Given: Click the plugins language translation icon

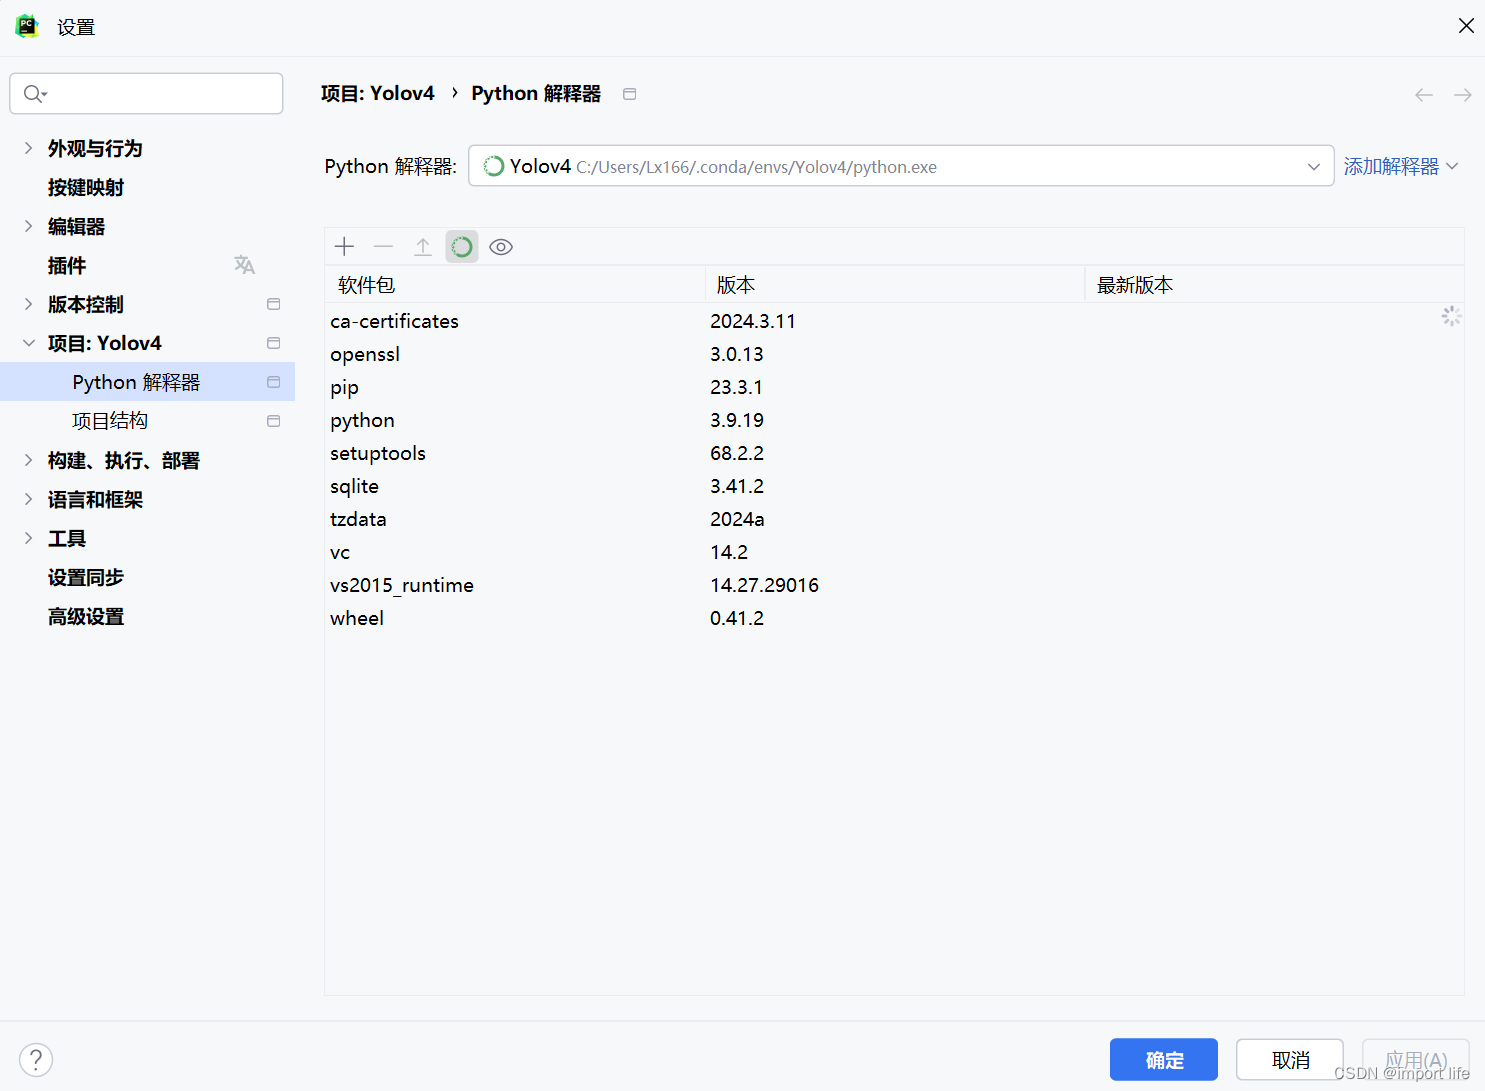Looking at the screenshot, I should [244, 265].
